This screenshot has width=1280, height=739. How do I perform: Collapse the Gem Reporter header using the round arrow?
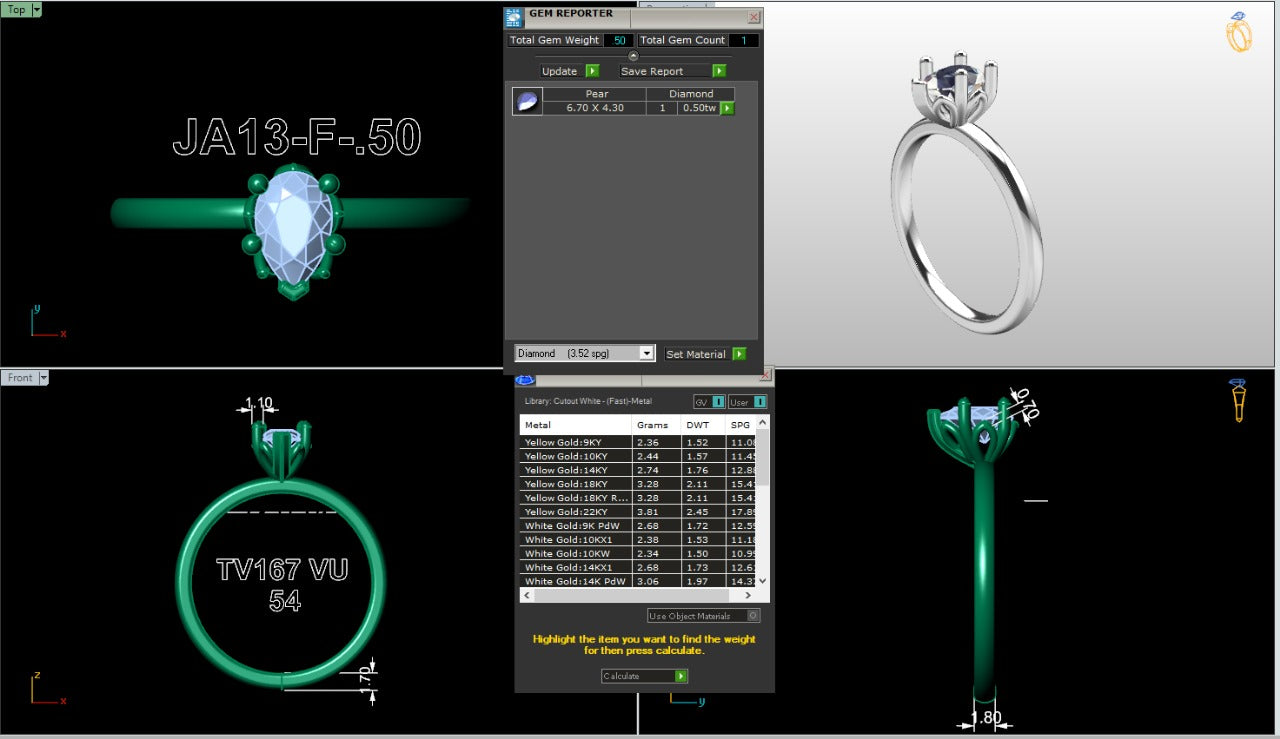(x=633, y=56)
